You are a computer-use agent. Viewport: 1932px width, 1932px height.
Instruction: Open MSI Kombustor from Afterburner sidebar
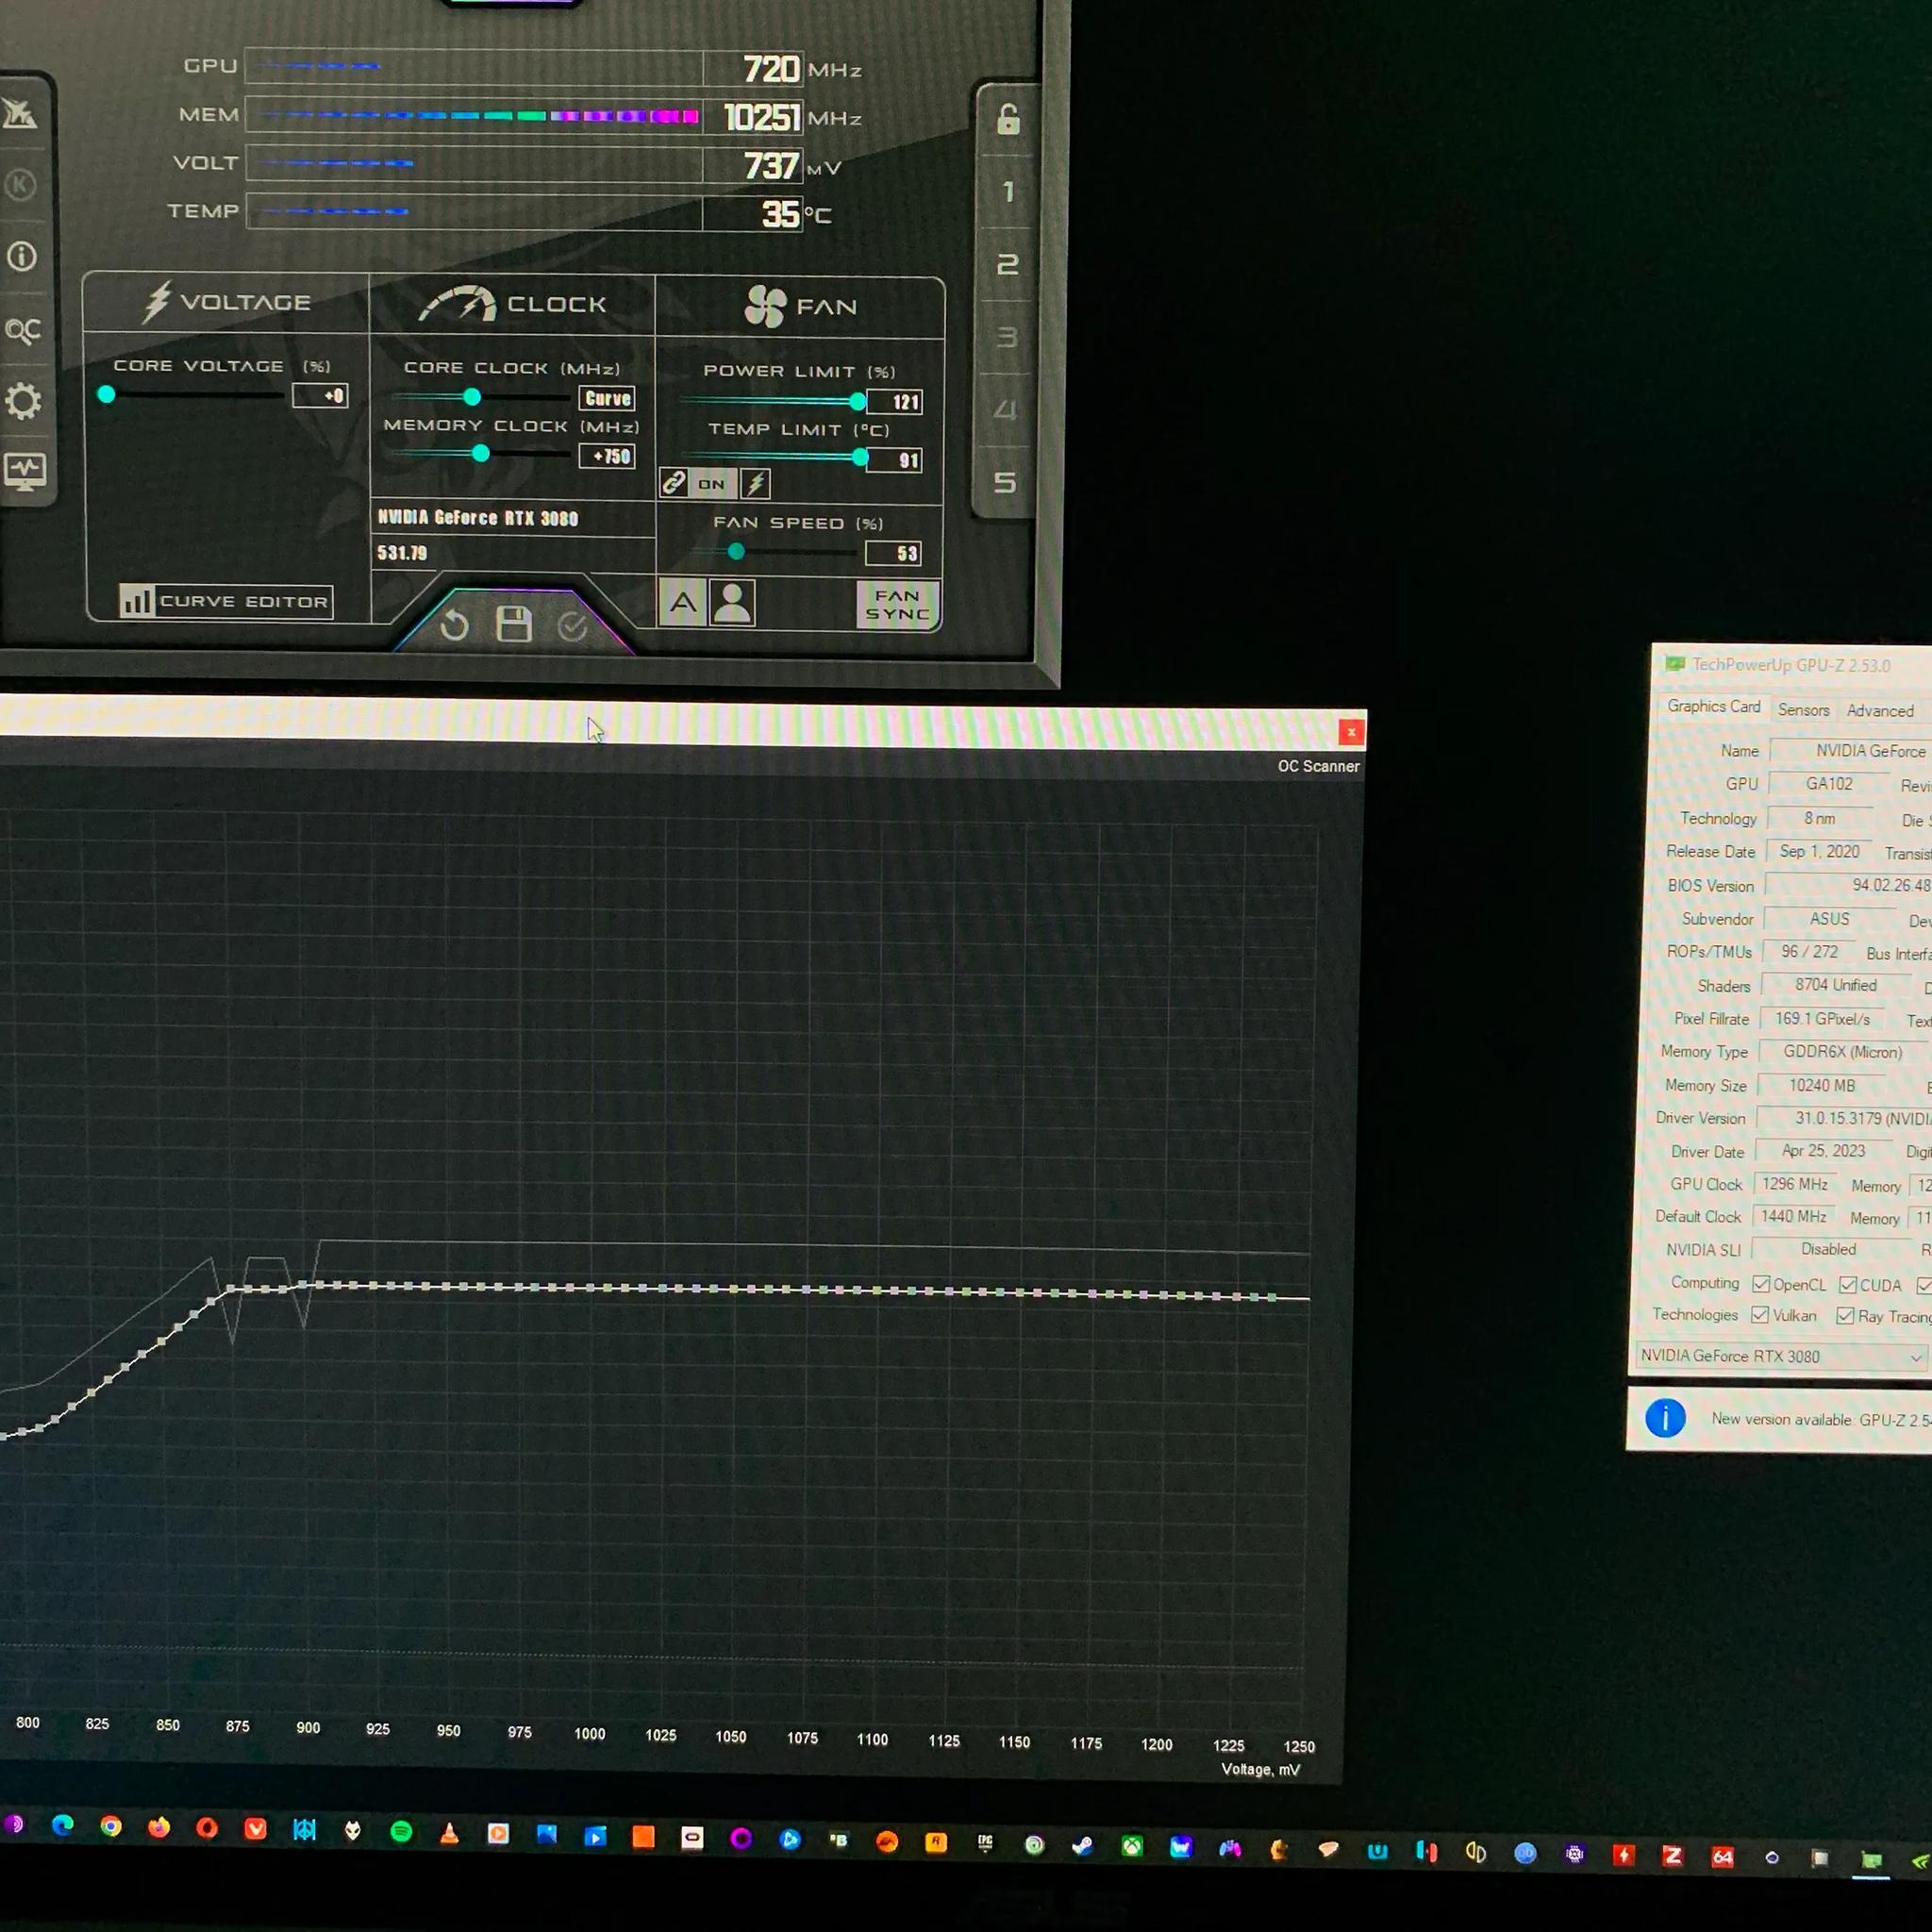coord(21,185)
